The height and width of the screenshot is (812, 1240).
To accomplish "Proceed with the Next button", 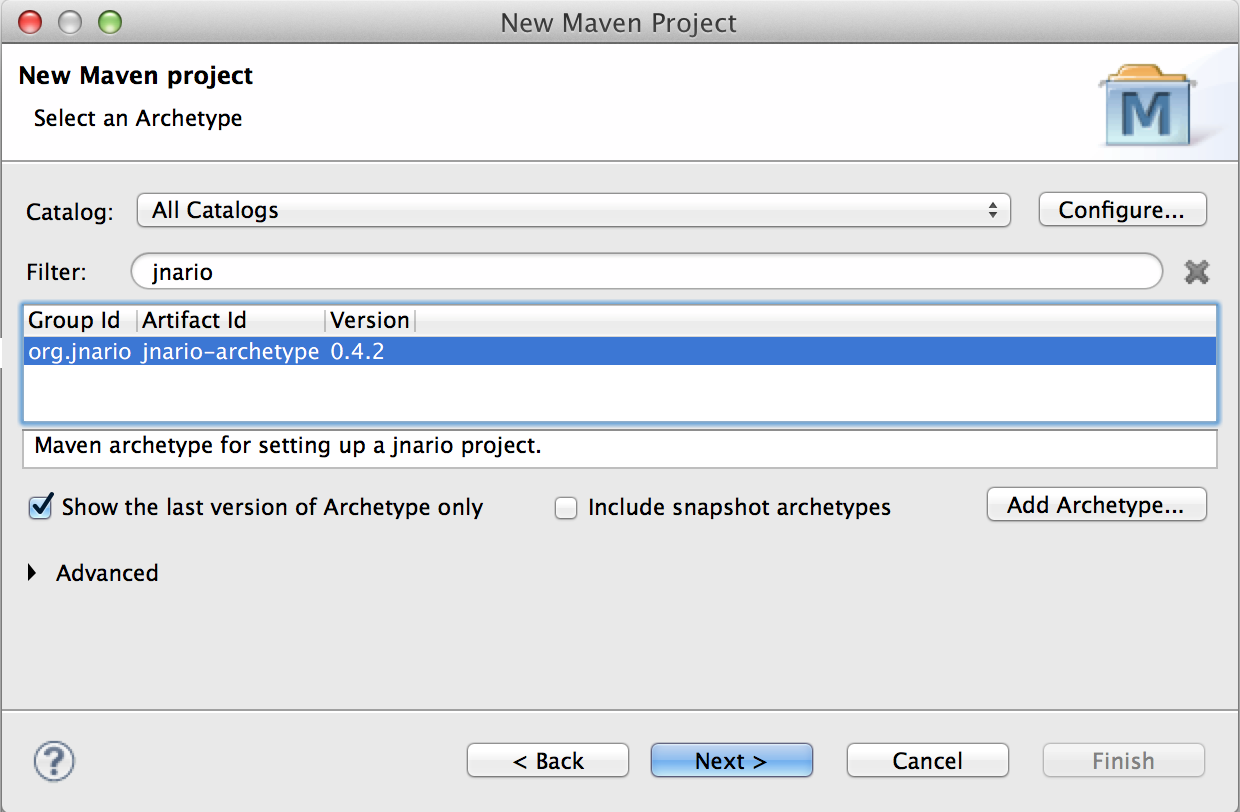I will 731,761.
